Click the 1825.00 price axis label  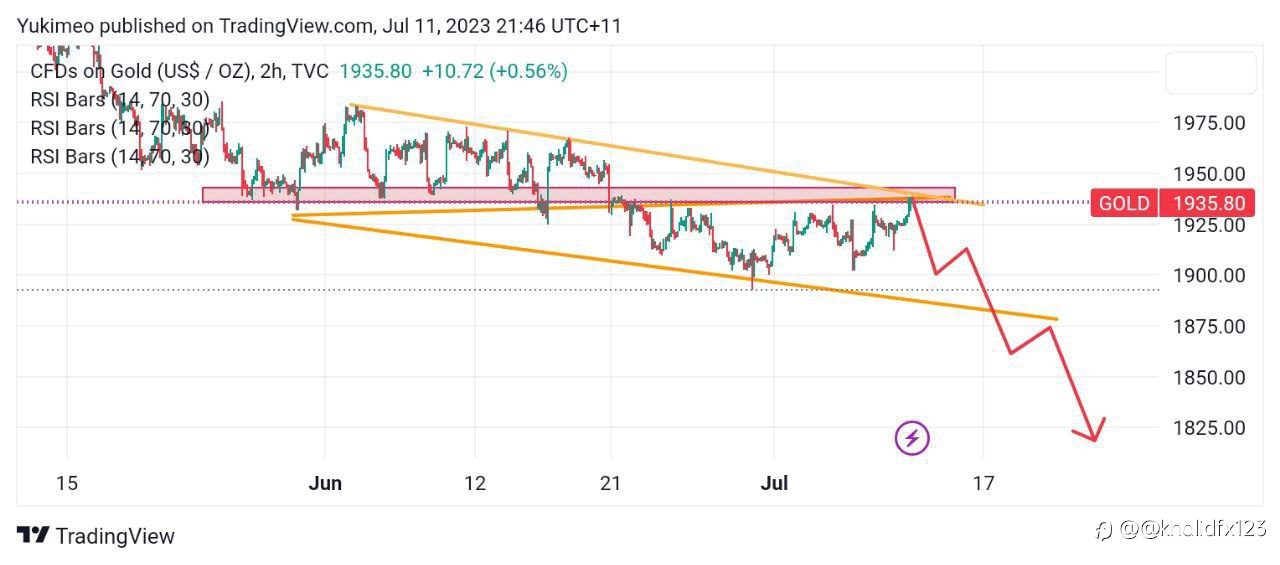tap(1209, 427)
